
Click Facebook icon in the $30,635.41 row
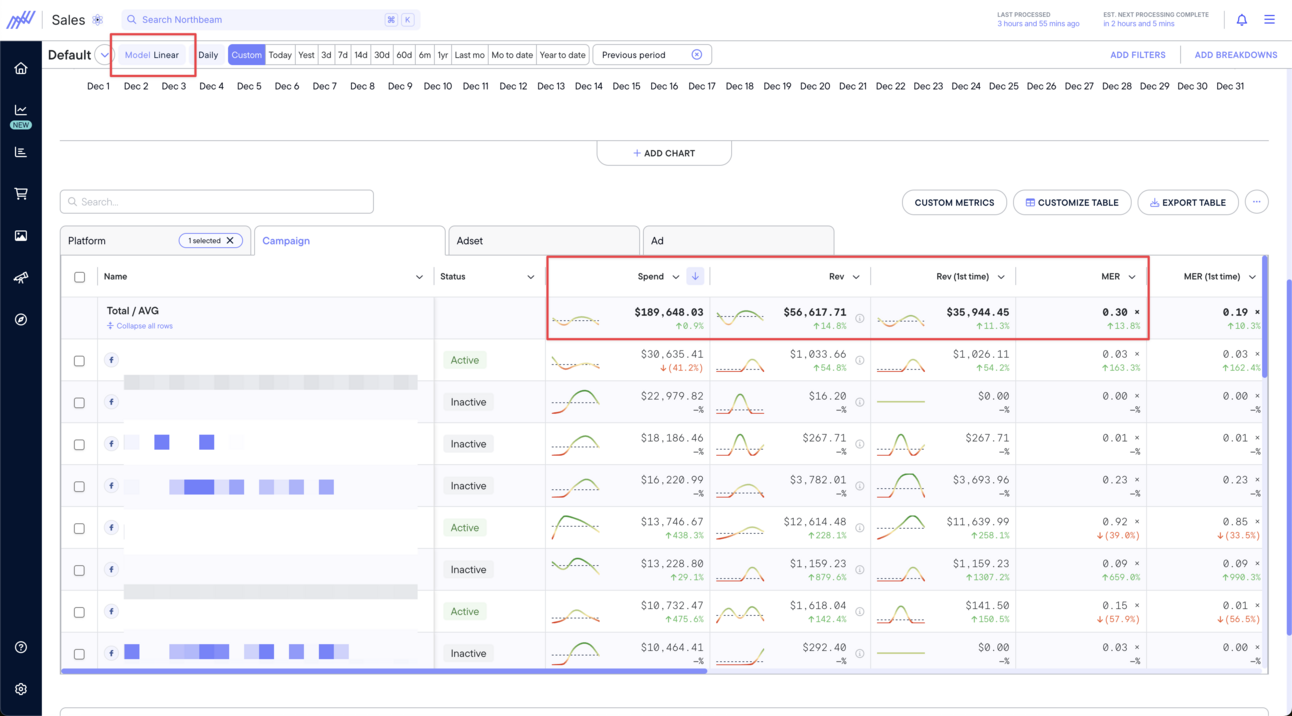[x=111, y=360]
